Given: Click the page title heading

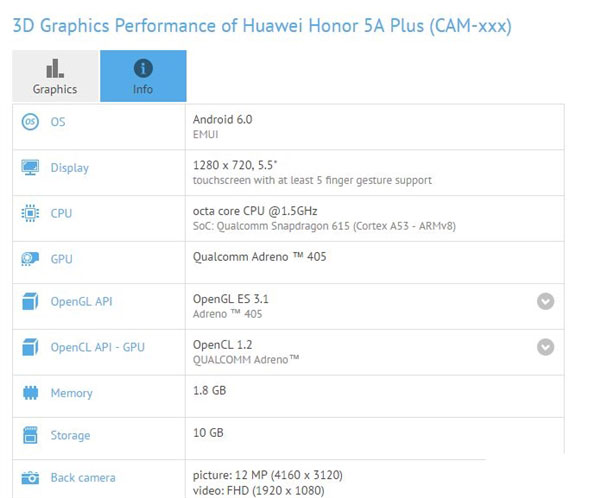Looking at the screenshot, I should (x=261, y=25).
